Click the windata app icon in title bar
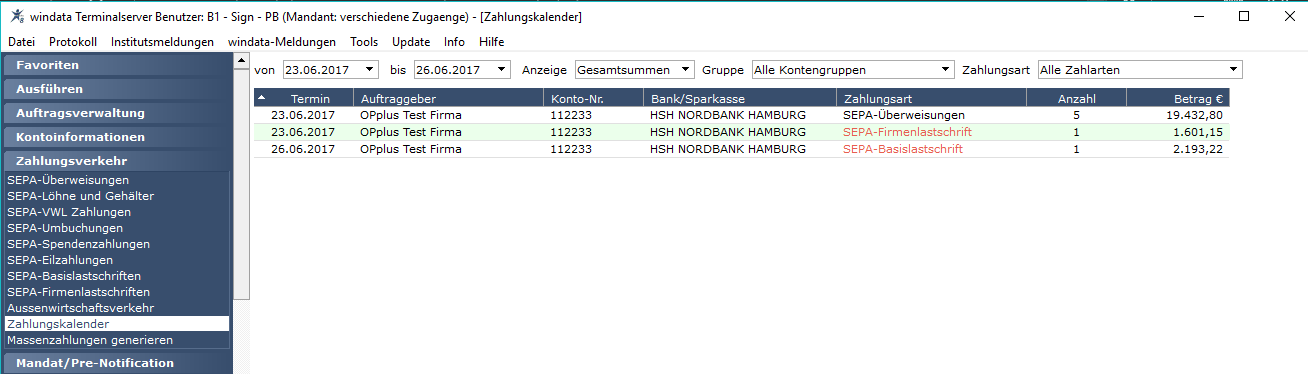Image resolution: width=1308 pixels, height=374 pixels. pos(17,16)
